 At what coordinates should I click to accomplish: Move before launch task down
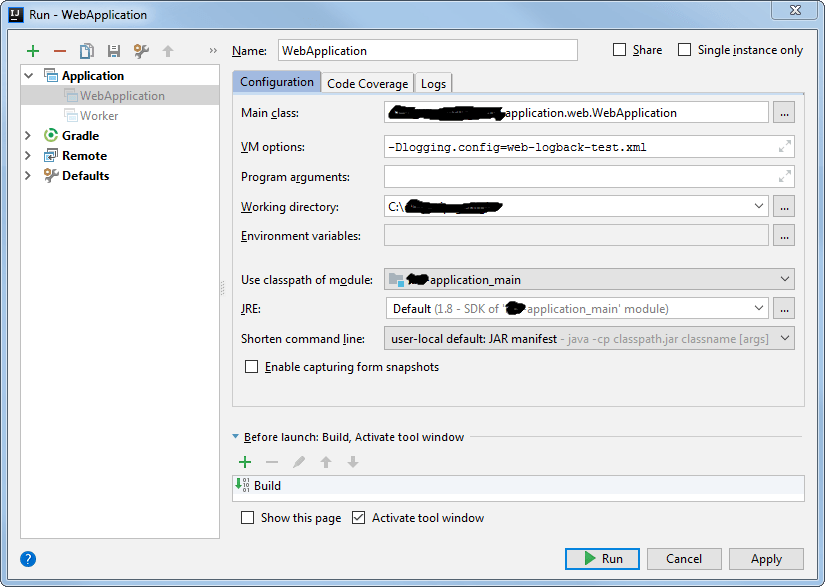(x=353, y=462)
